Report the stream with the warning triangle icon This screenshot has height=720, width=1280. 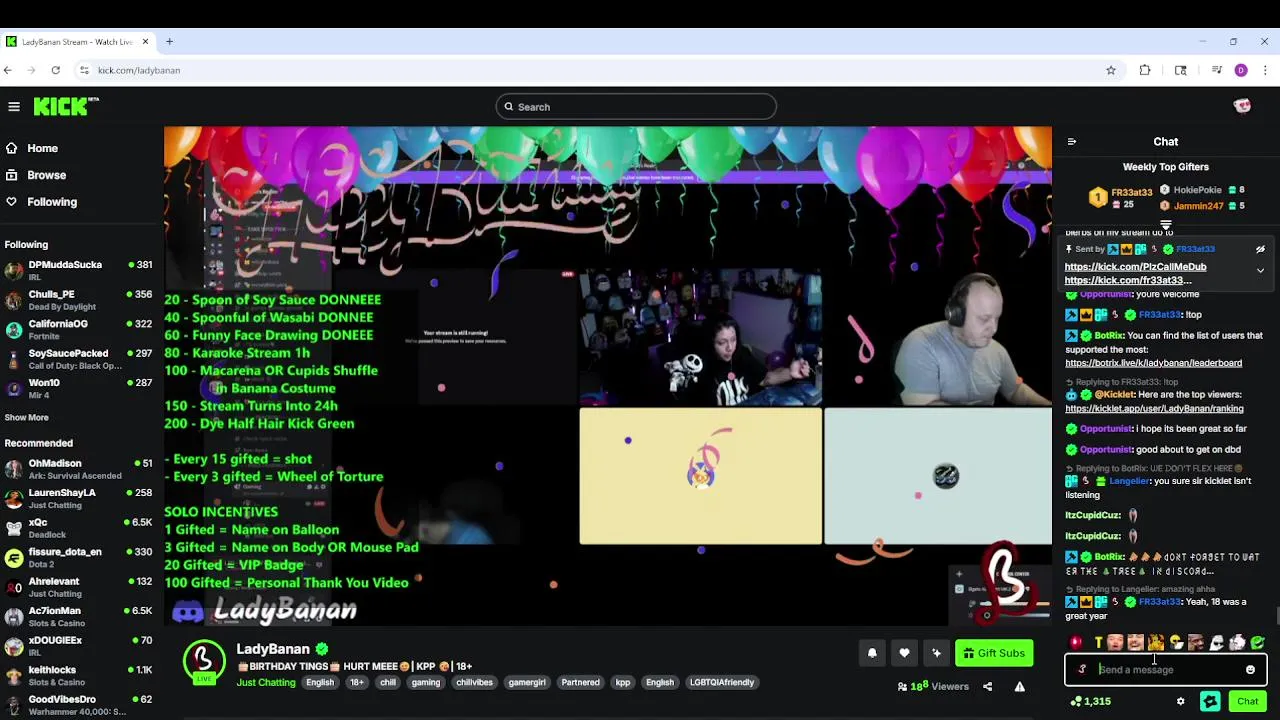(1019, 687)
